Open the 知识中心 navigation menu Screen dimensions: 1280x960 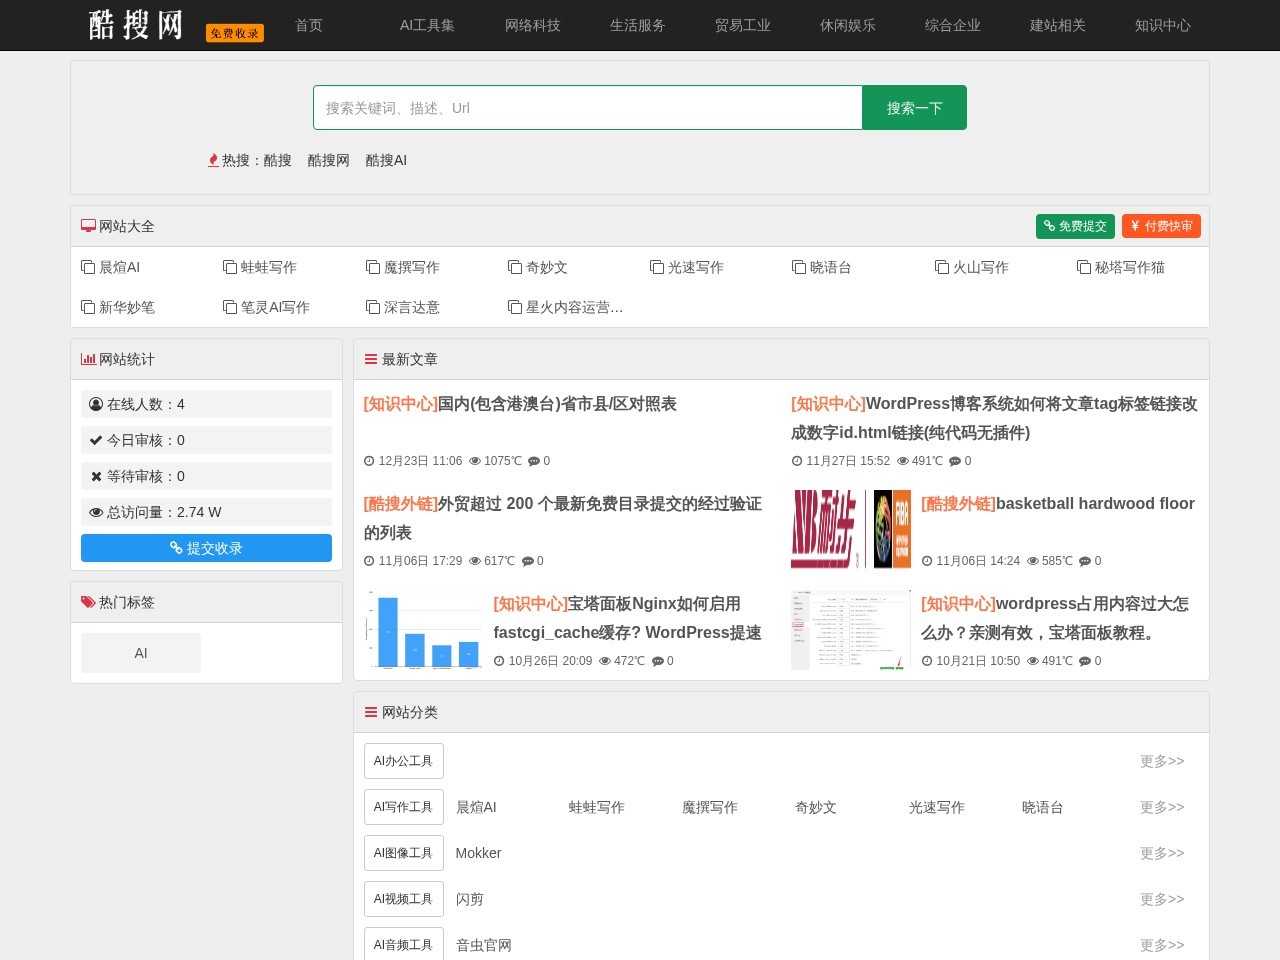(x=1162, y=25)
